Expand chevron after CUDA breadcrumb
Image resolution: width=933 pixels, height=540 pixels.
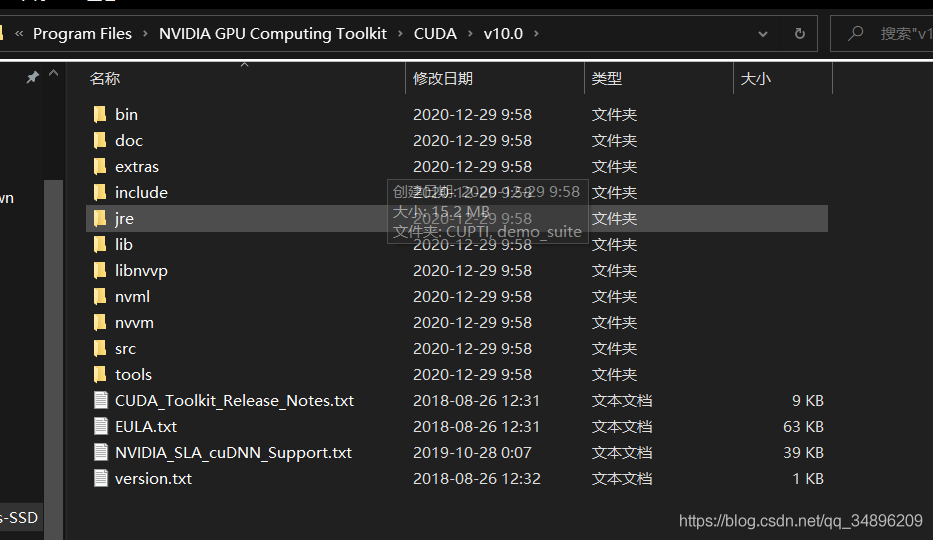tap(470, 34)
